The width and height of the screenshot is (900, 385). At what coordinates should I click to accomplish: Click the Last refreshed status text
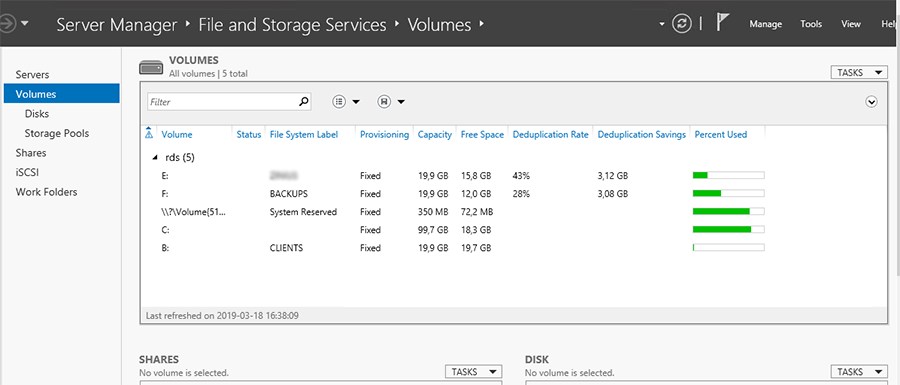coord(222,315)
